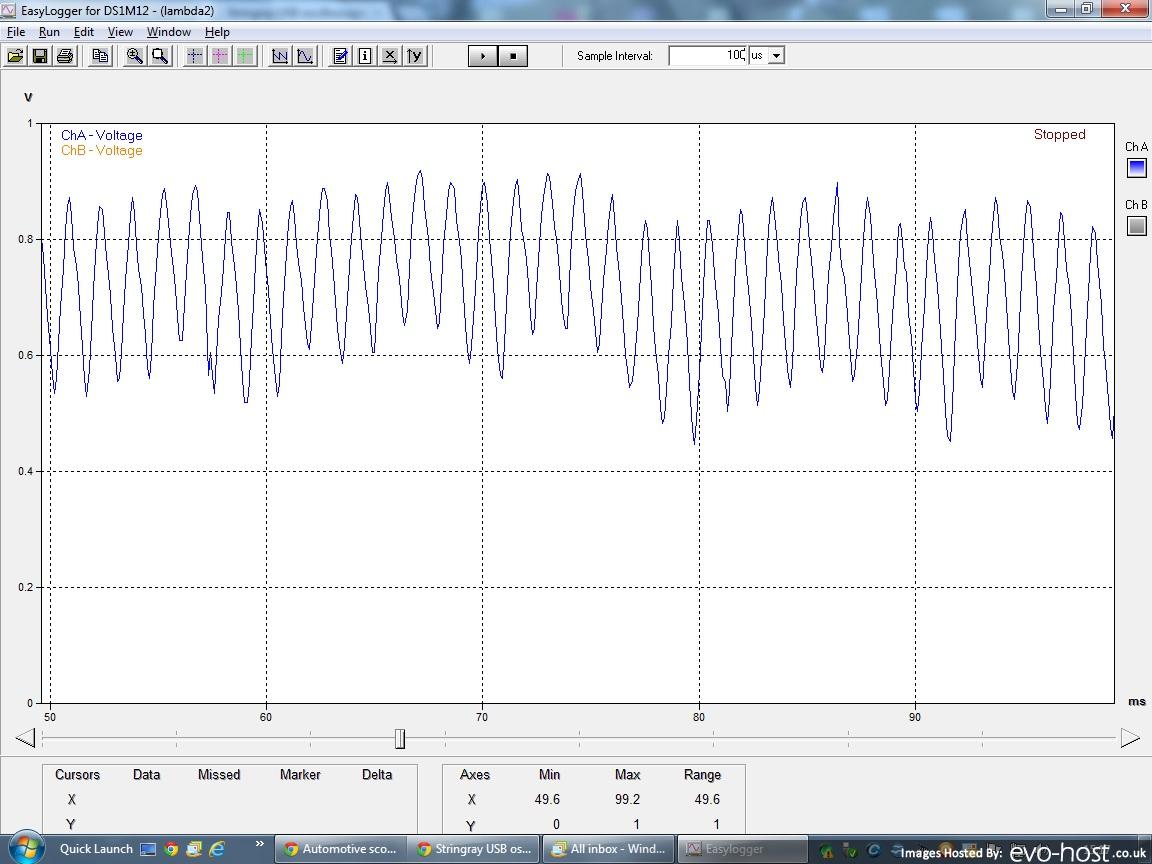Expand the Quick Launch overflow chevron
The image size is (1152, 864).
[x=259, y=845]
